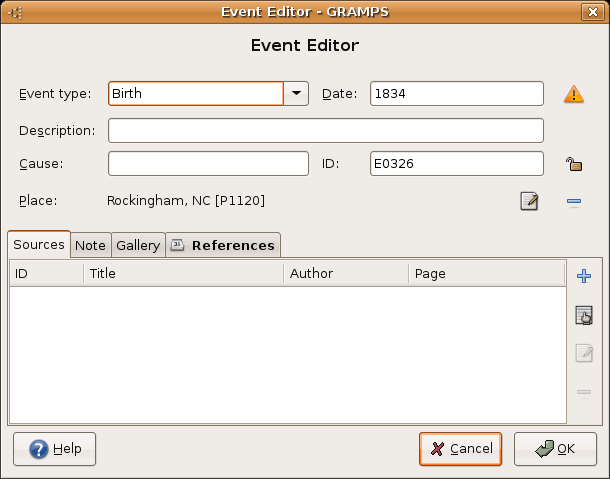610x479 pixels.
Task: Click the date validation warning icon
Action: tap(573, 94)
